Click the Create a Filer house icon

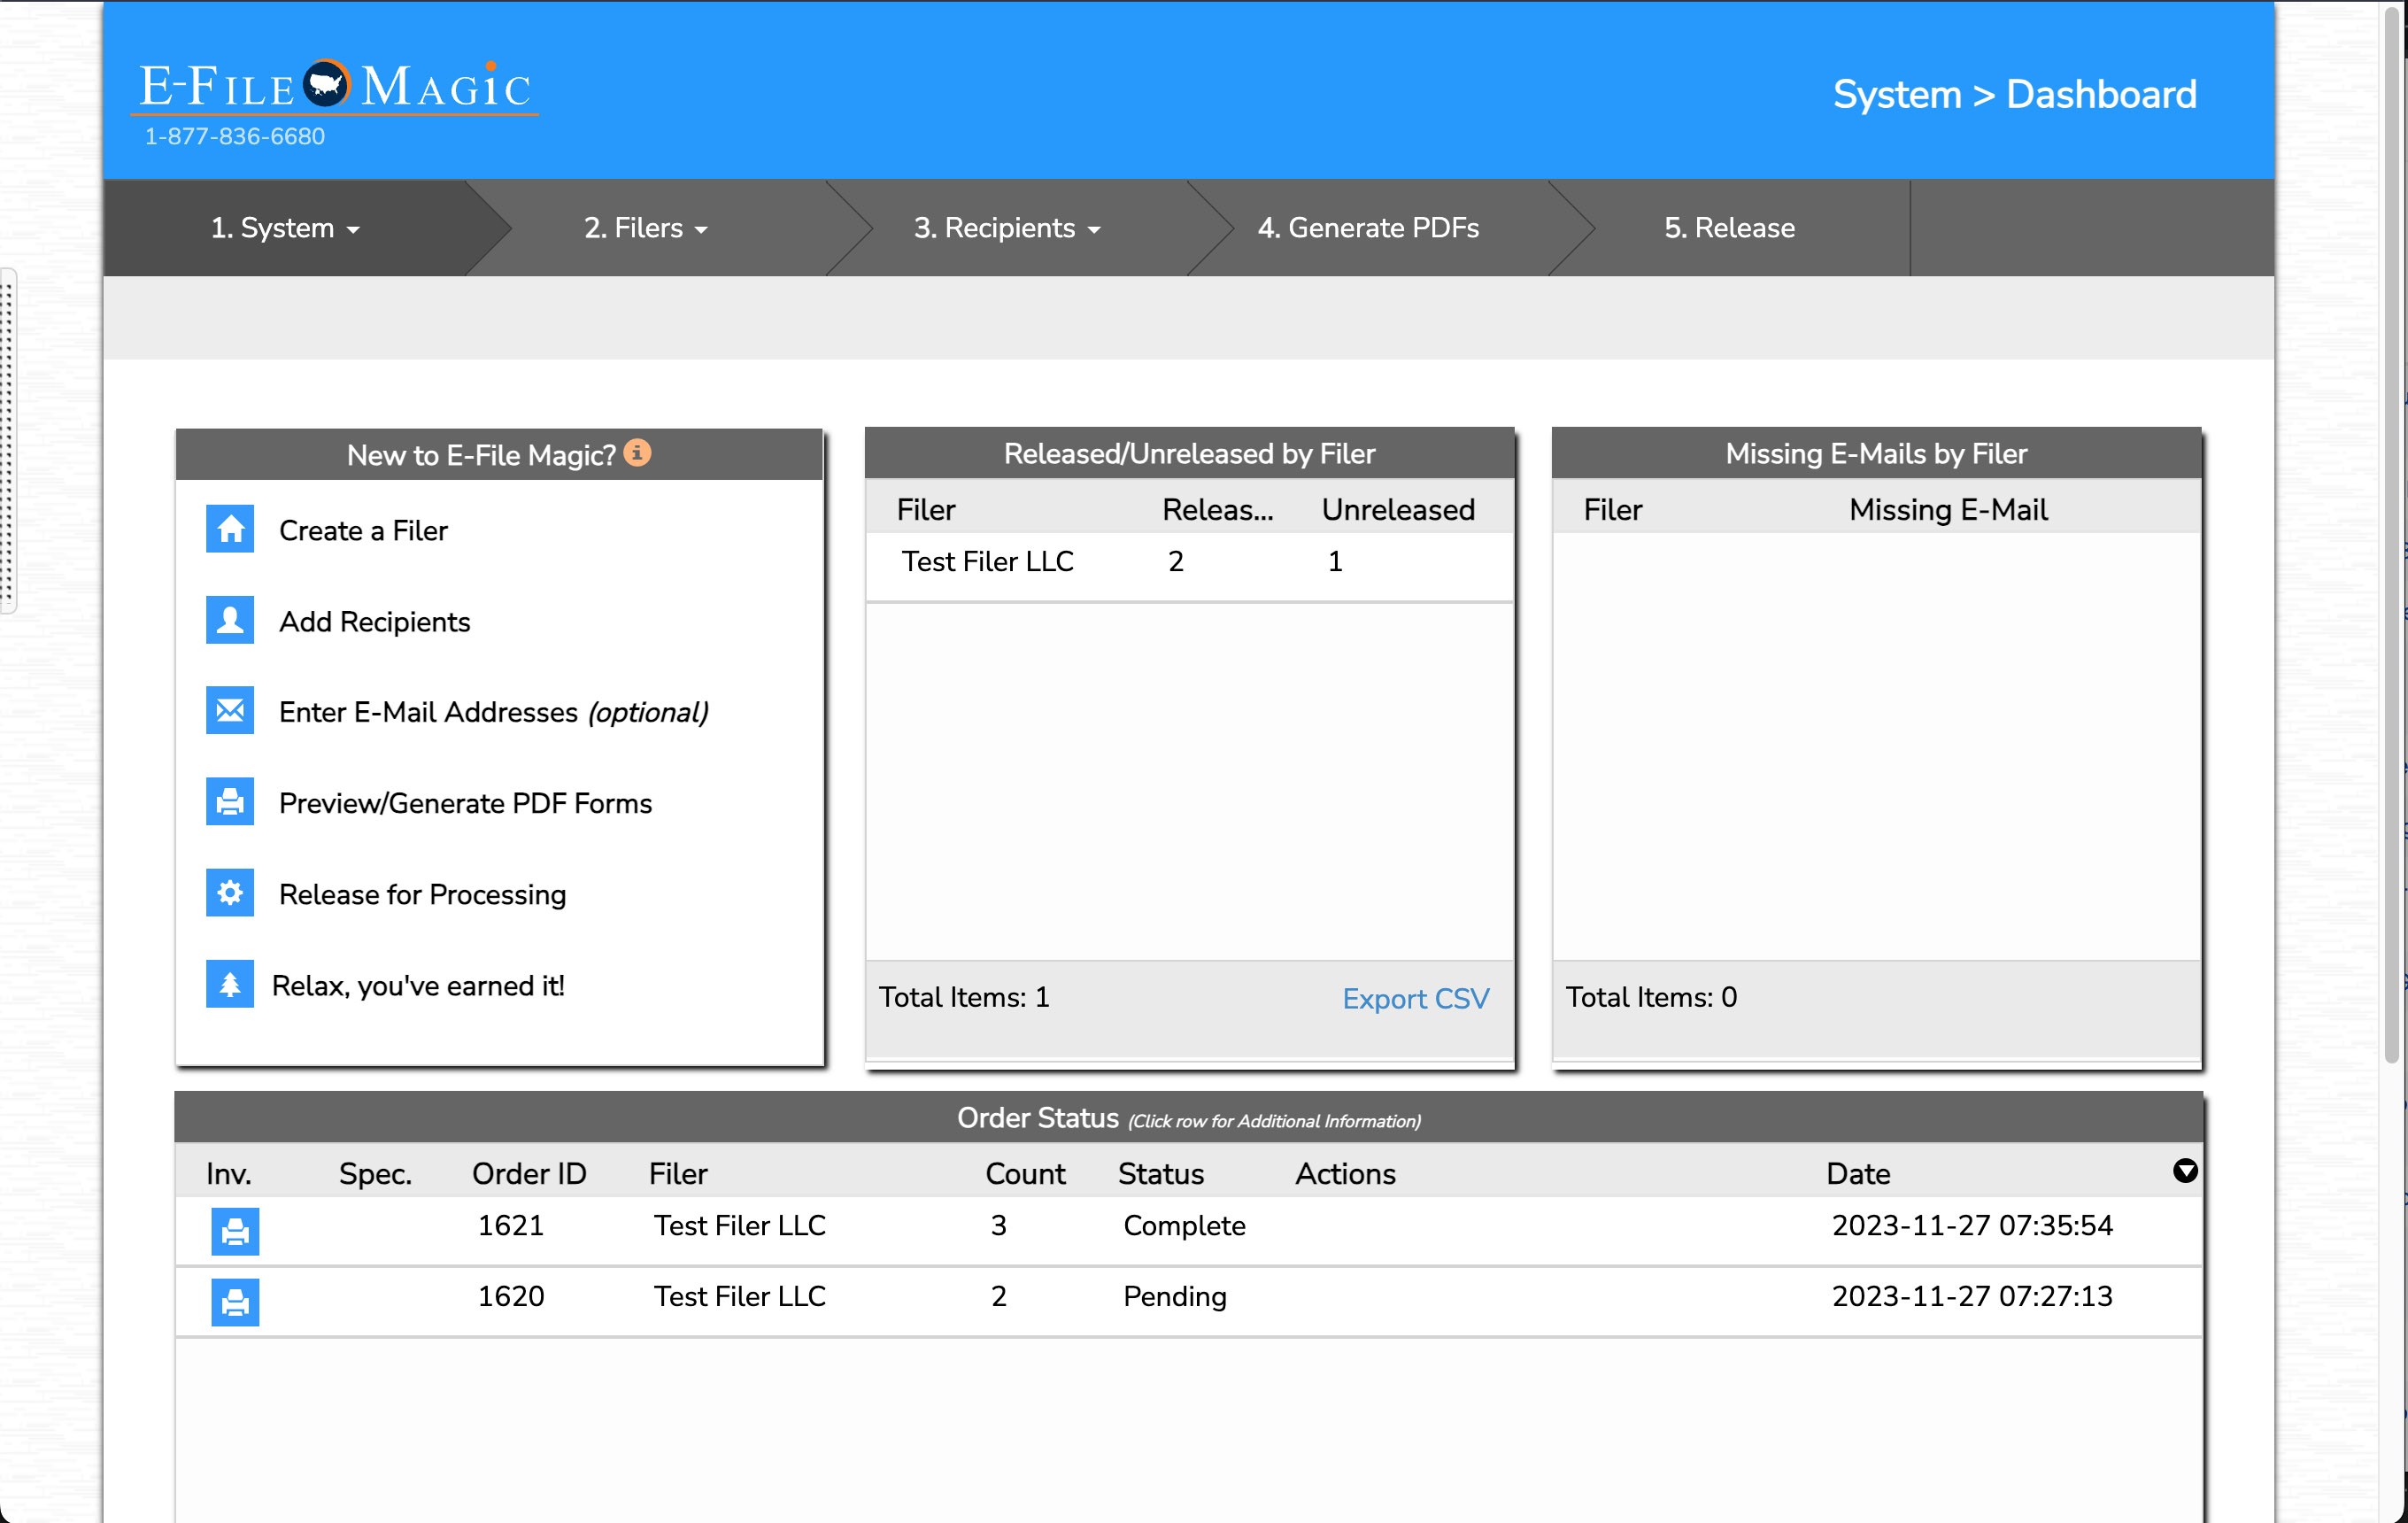(230, 529)
